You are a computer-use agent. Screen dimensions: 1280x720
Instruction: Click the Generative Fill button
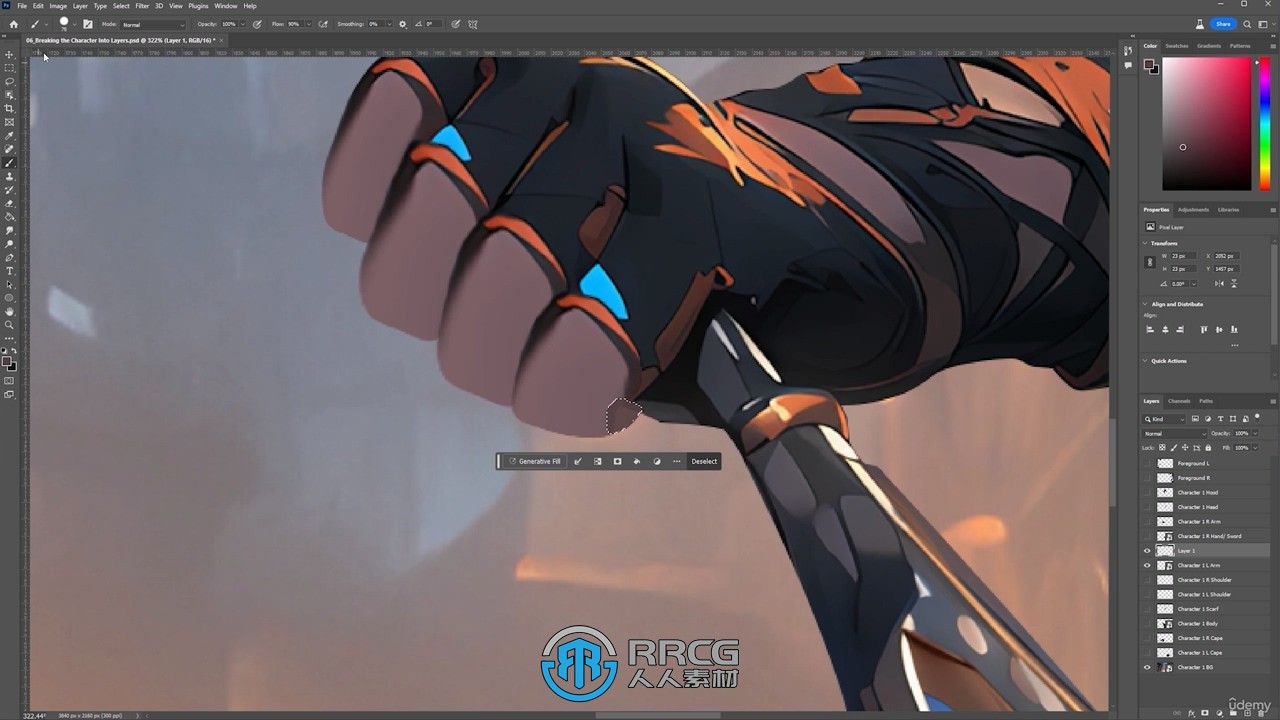point(535,461)
